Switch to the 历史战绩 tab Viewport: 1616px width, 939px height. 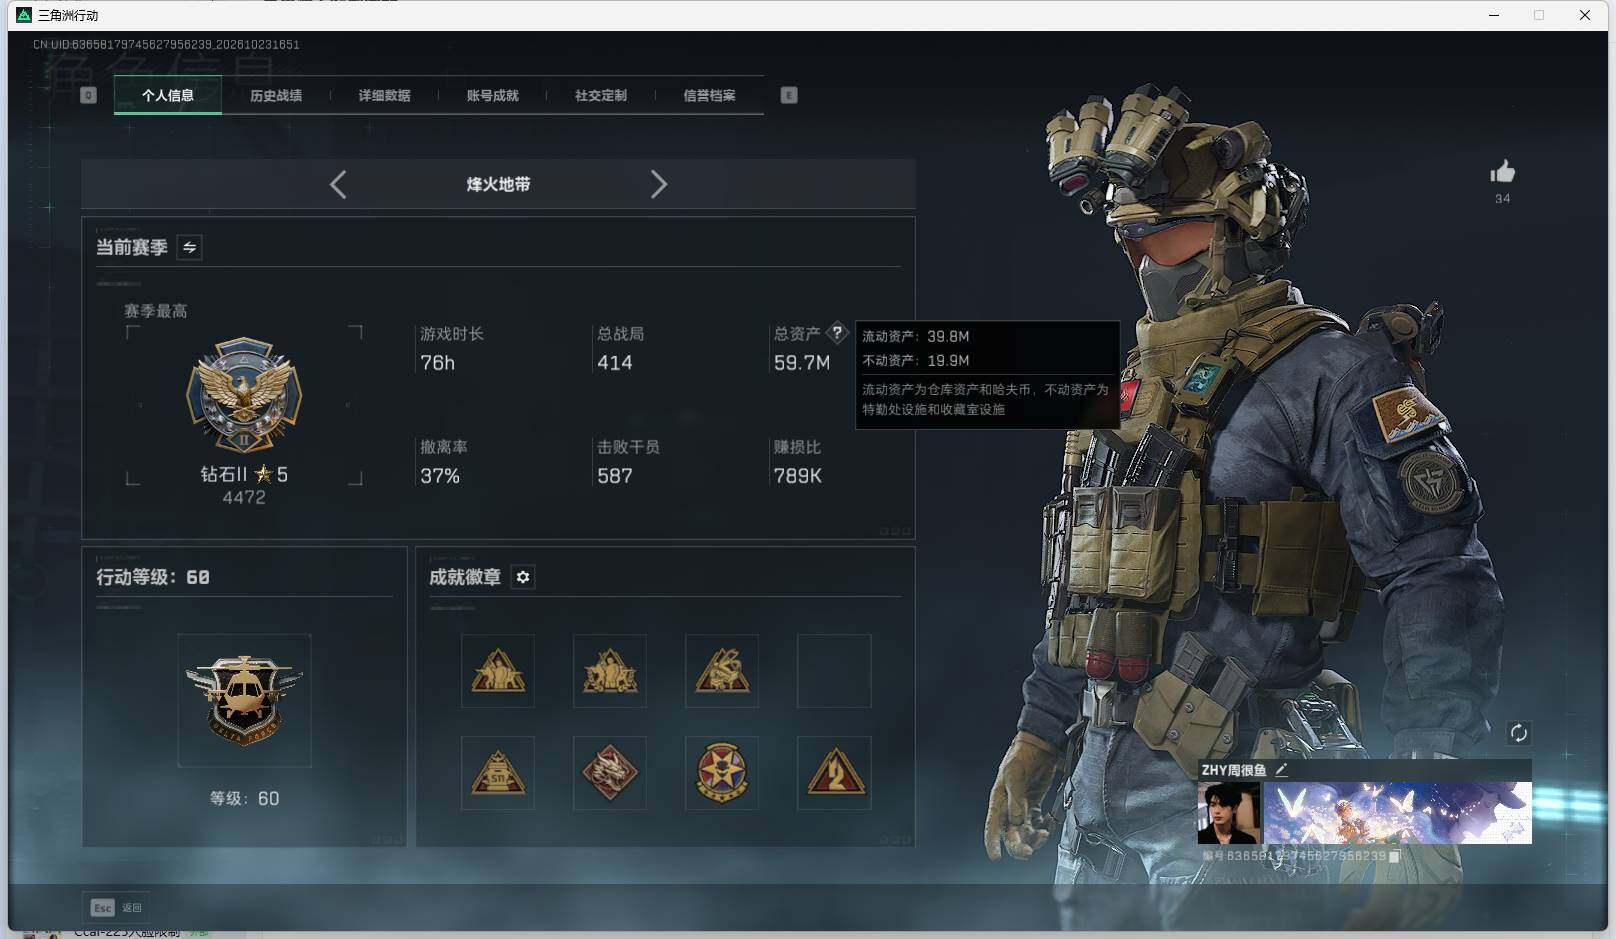pos(276,95)
